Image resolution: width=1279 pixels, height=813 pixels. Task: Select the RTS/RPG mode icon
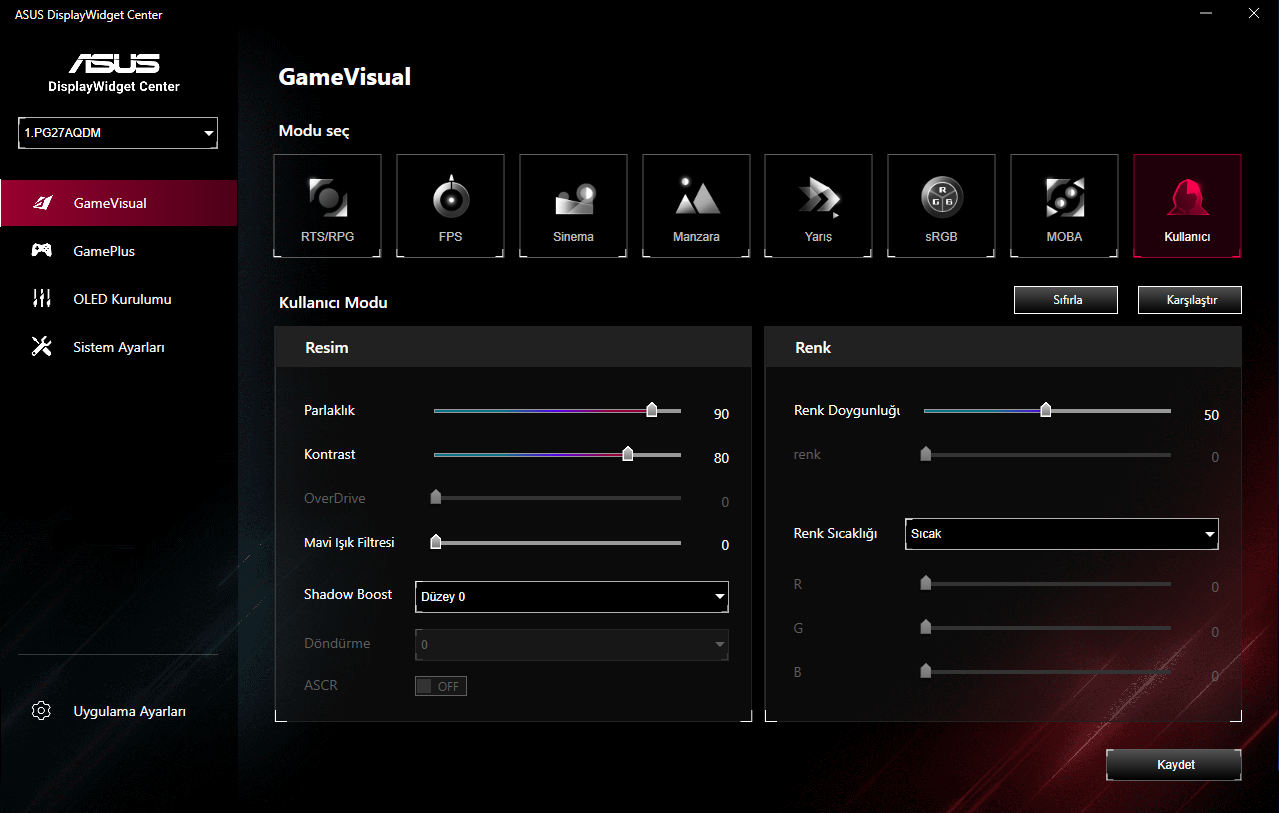328,206
